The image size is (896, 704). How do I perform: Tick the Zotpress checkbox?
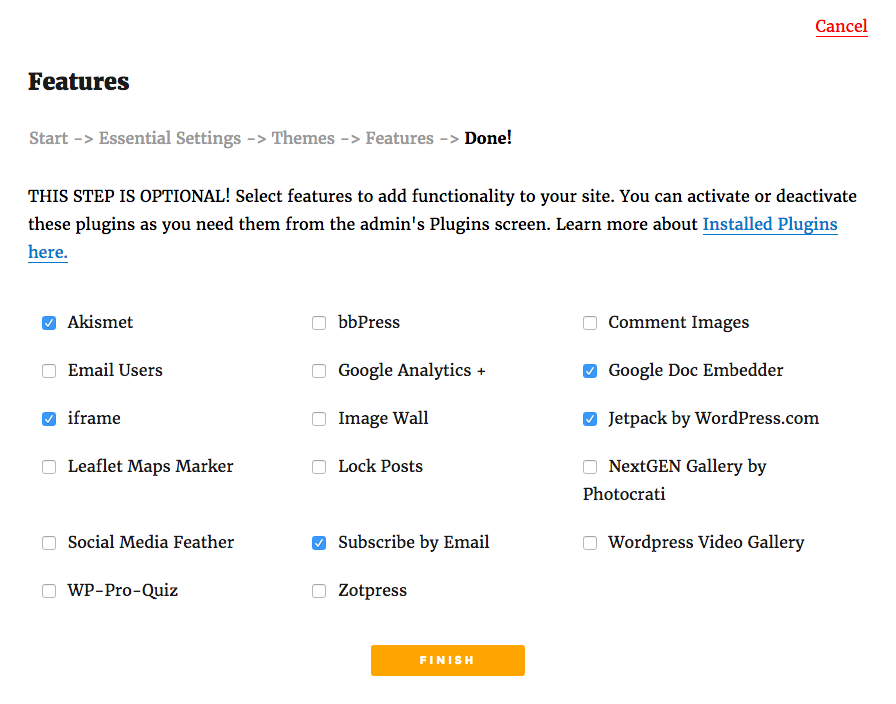click(x=319, y=591)
